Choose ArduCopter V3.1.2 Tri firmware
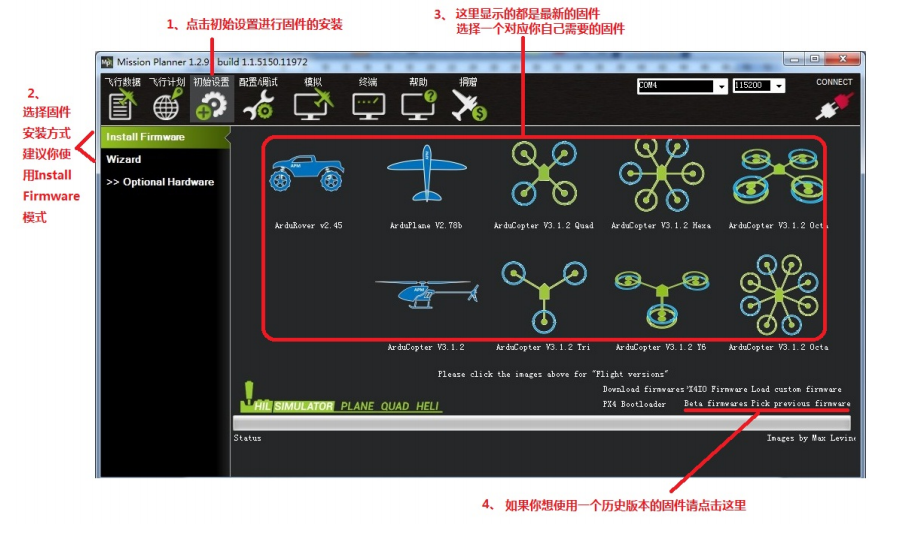 pos(544,297)
